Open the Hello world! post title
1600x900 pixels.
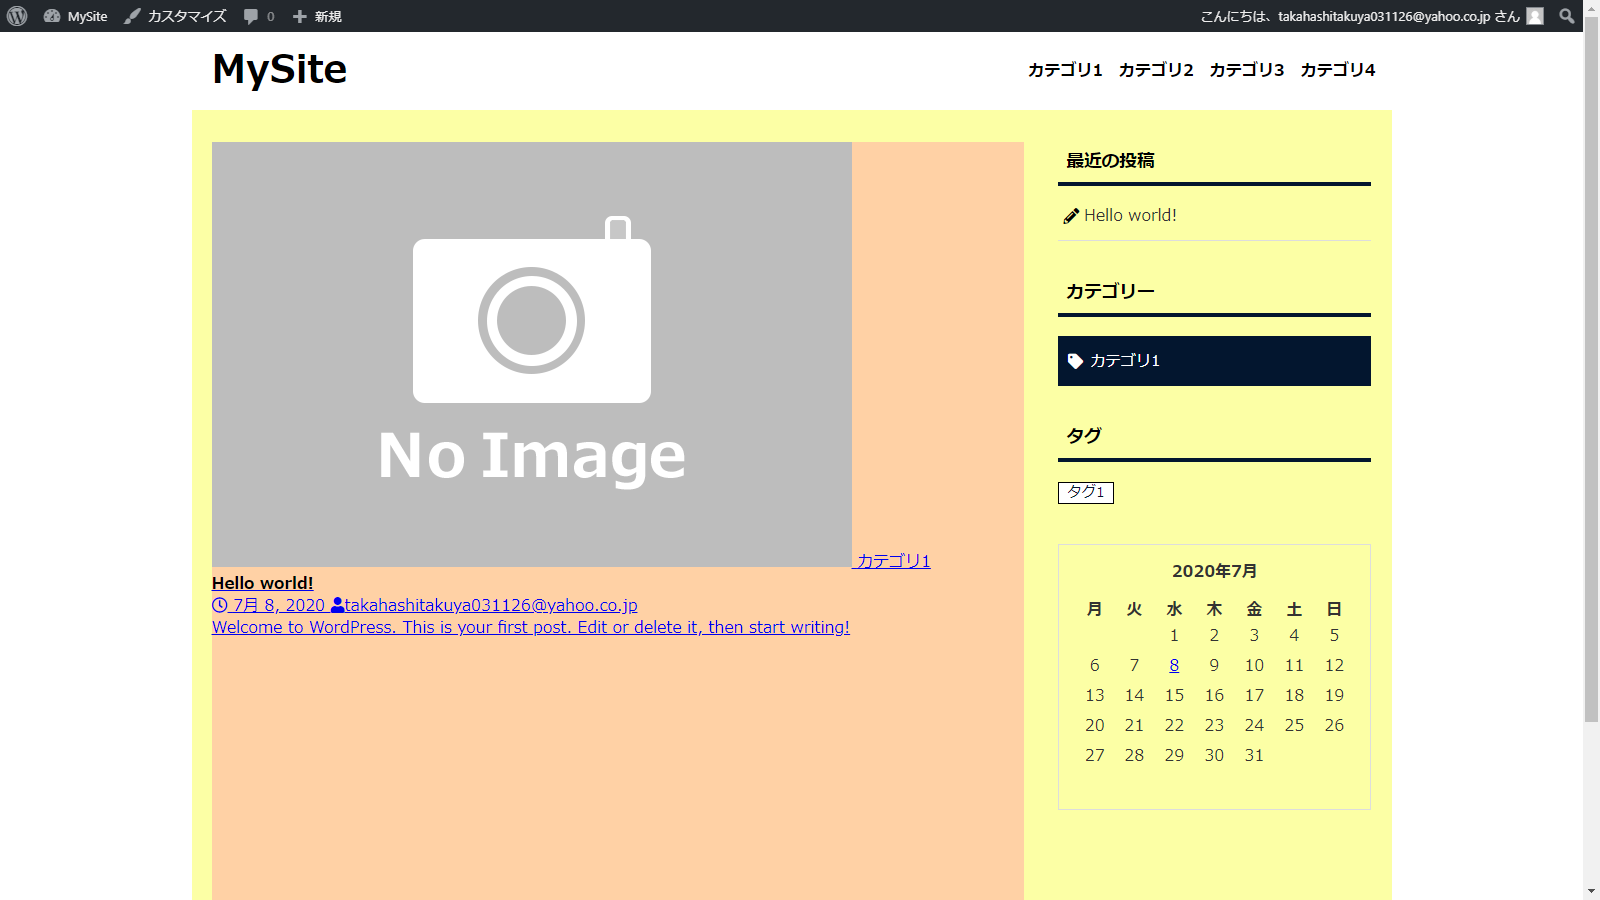coord(262,582)
